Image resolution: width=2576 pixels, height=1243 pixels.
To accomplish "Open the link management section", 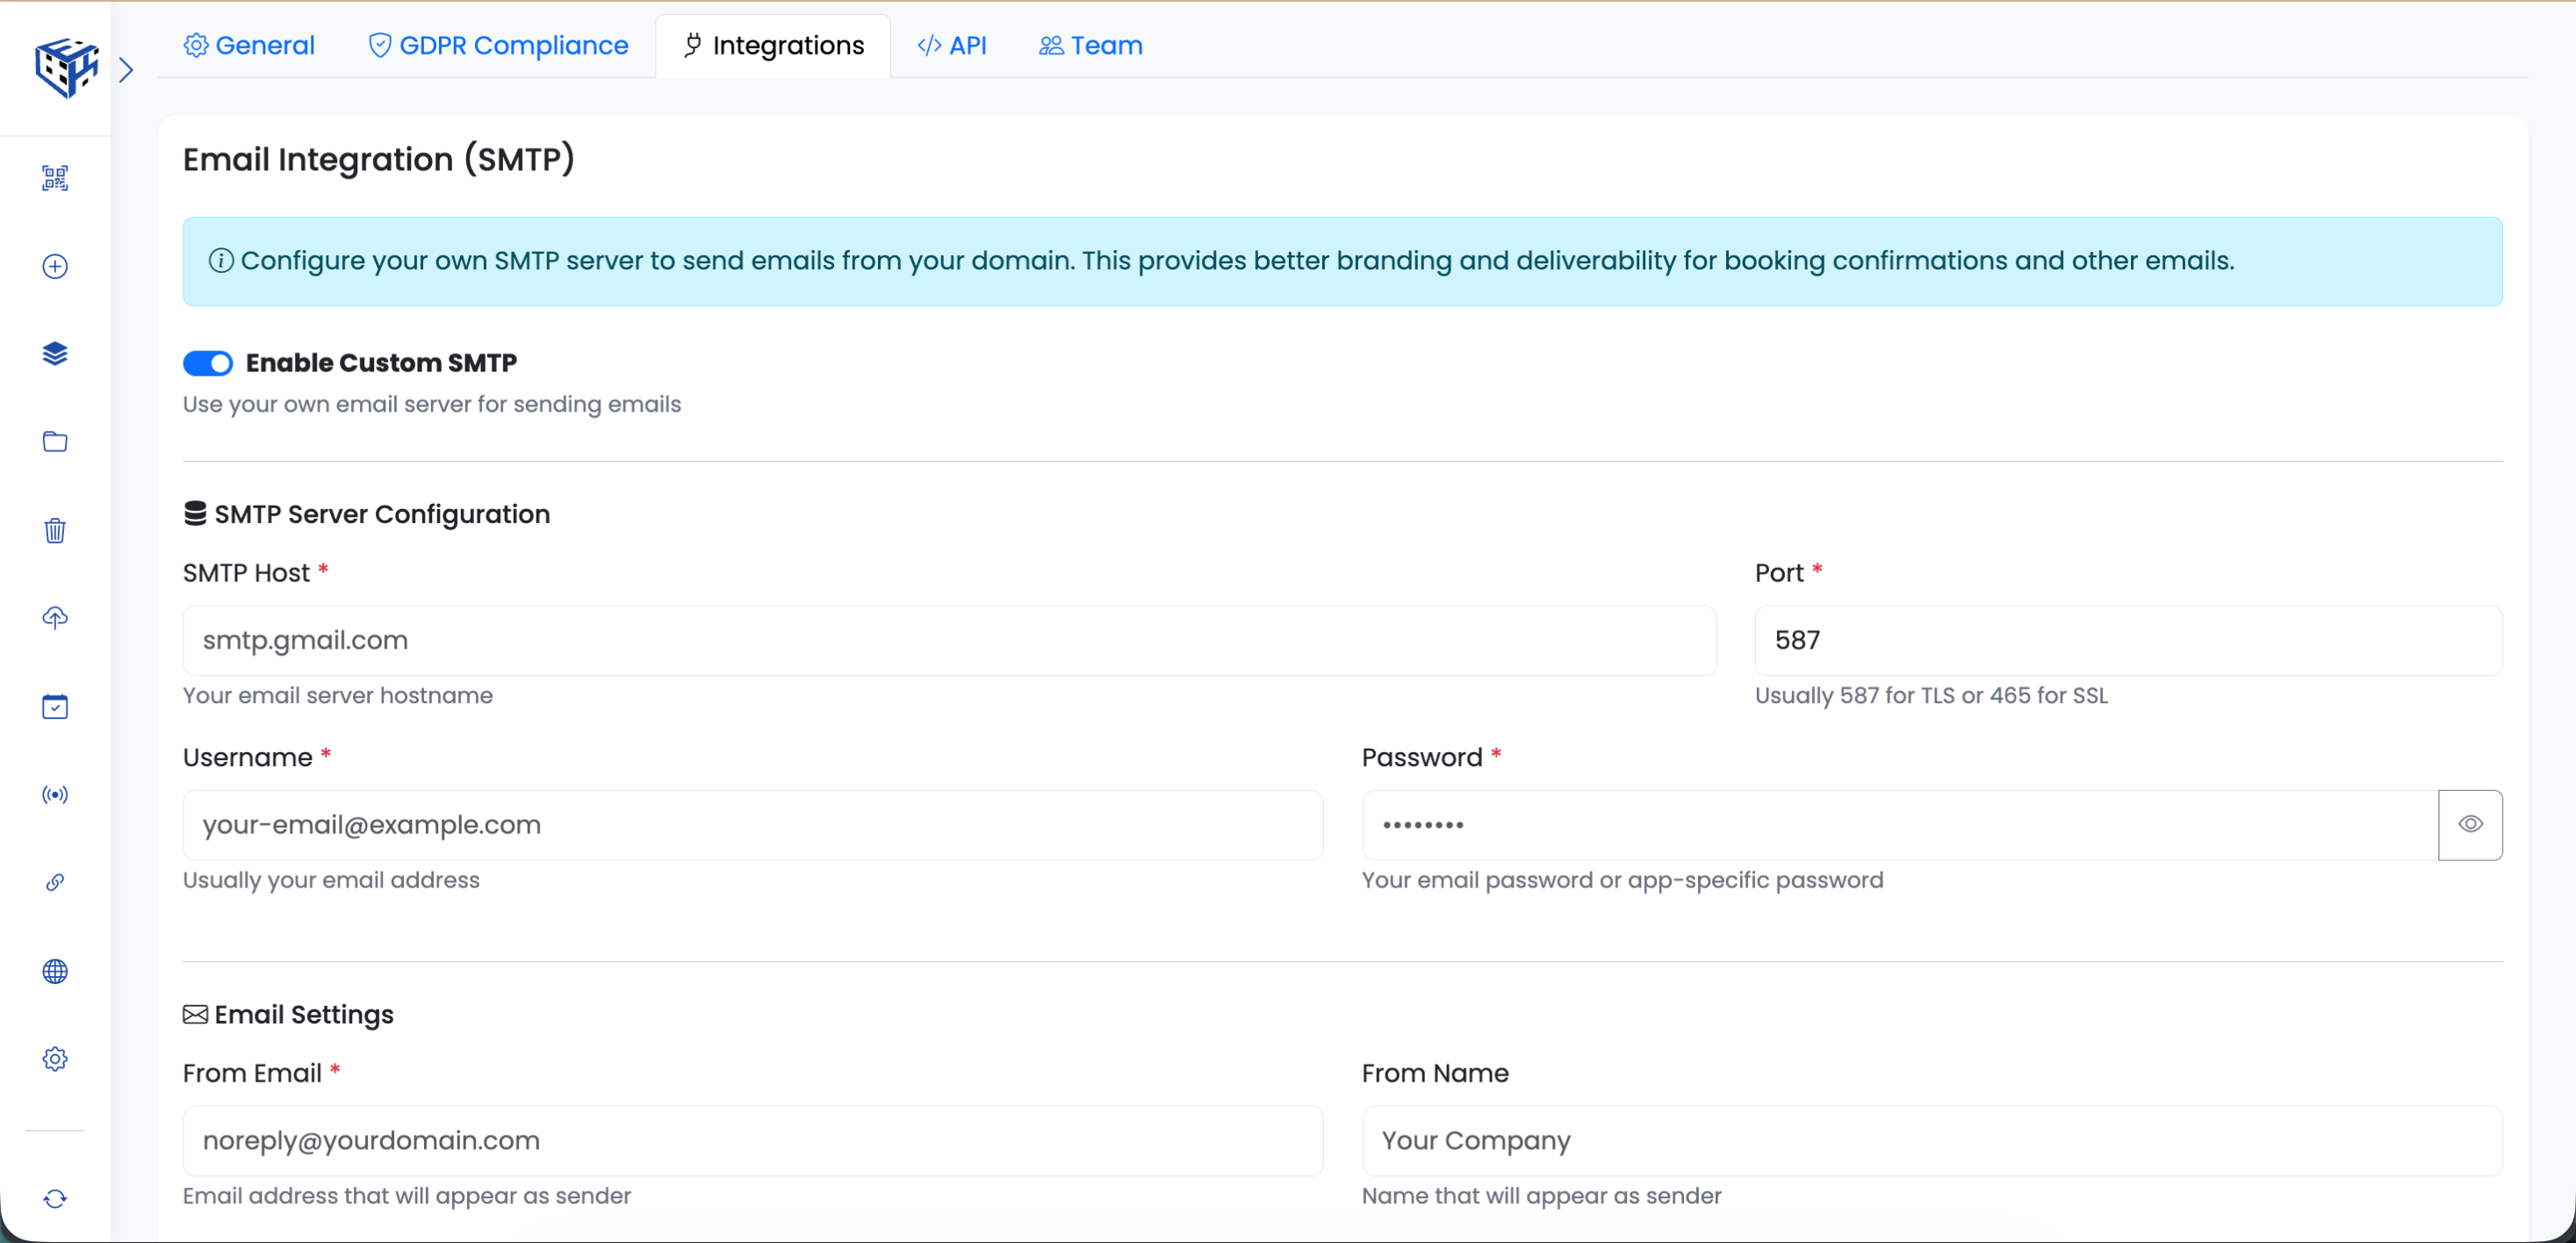I will tap(55, 882).
